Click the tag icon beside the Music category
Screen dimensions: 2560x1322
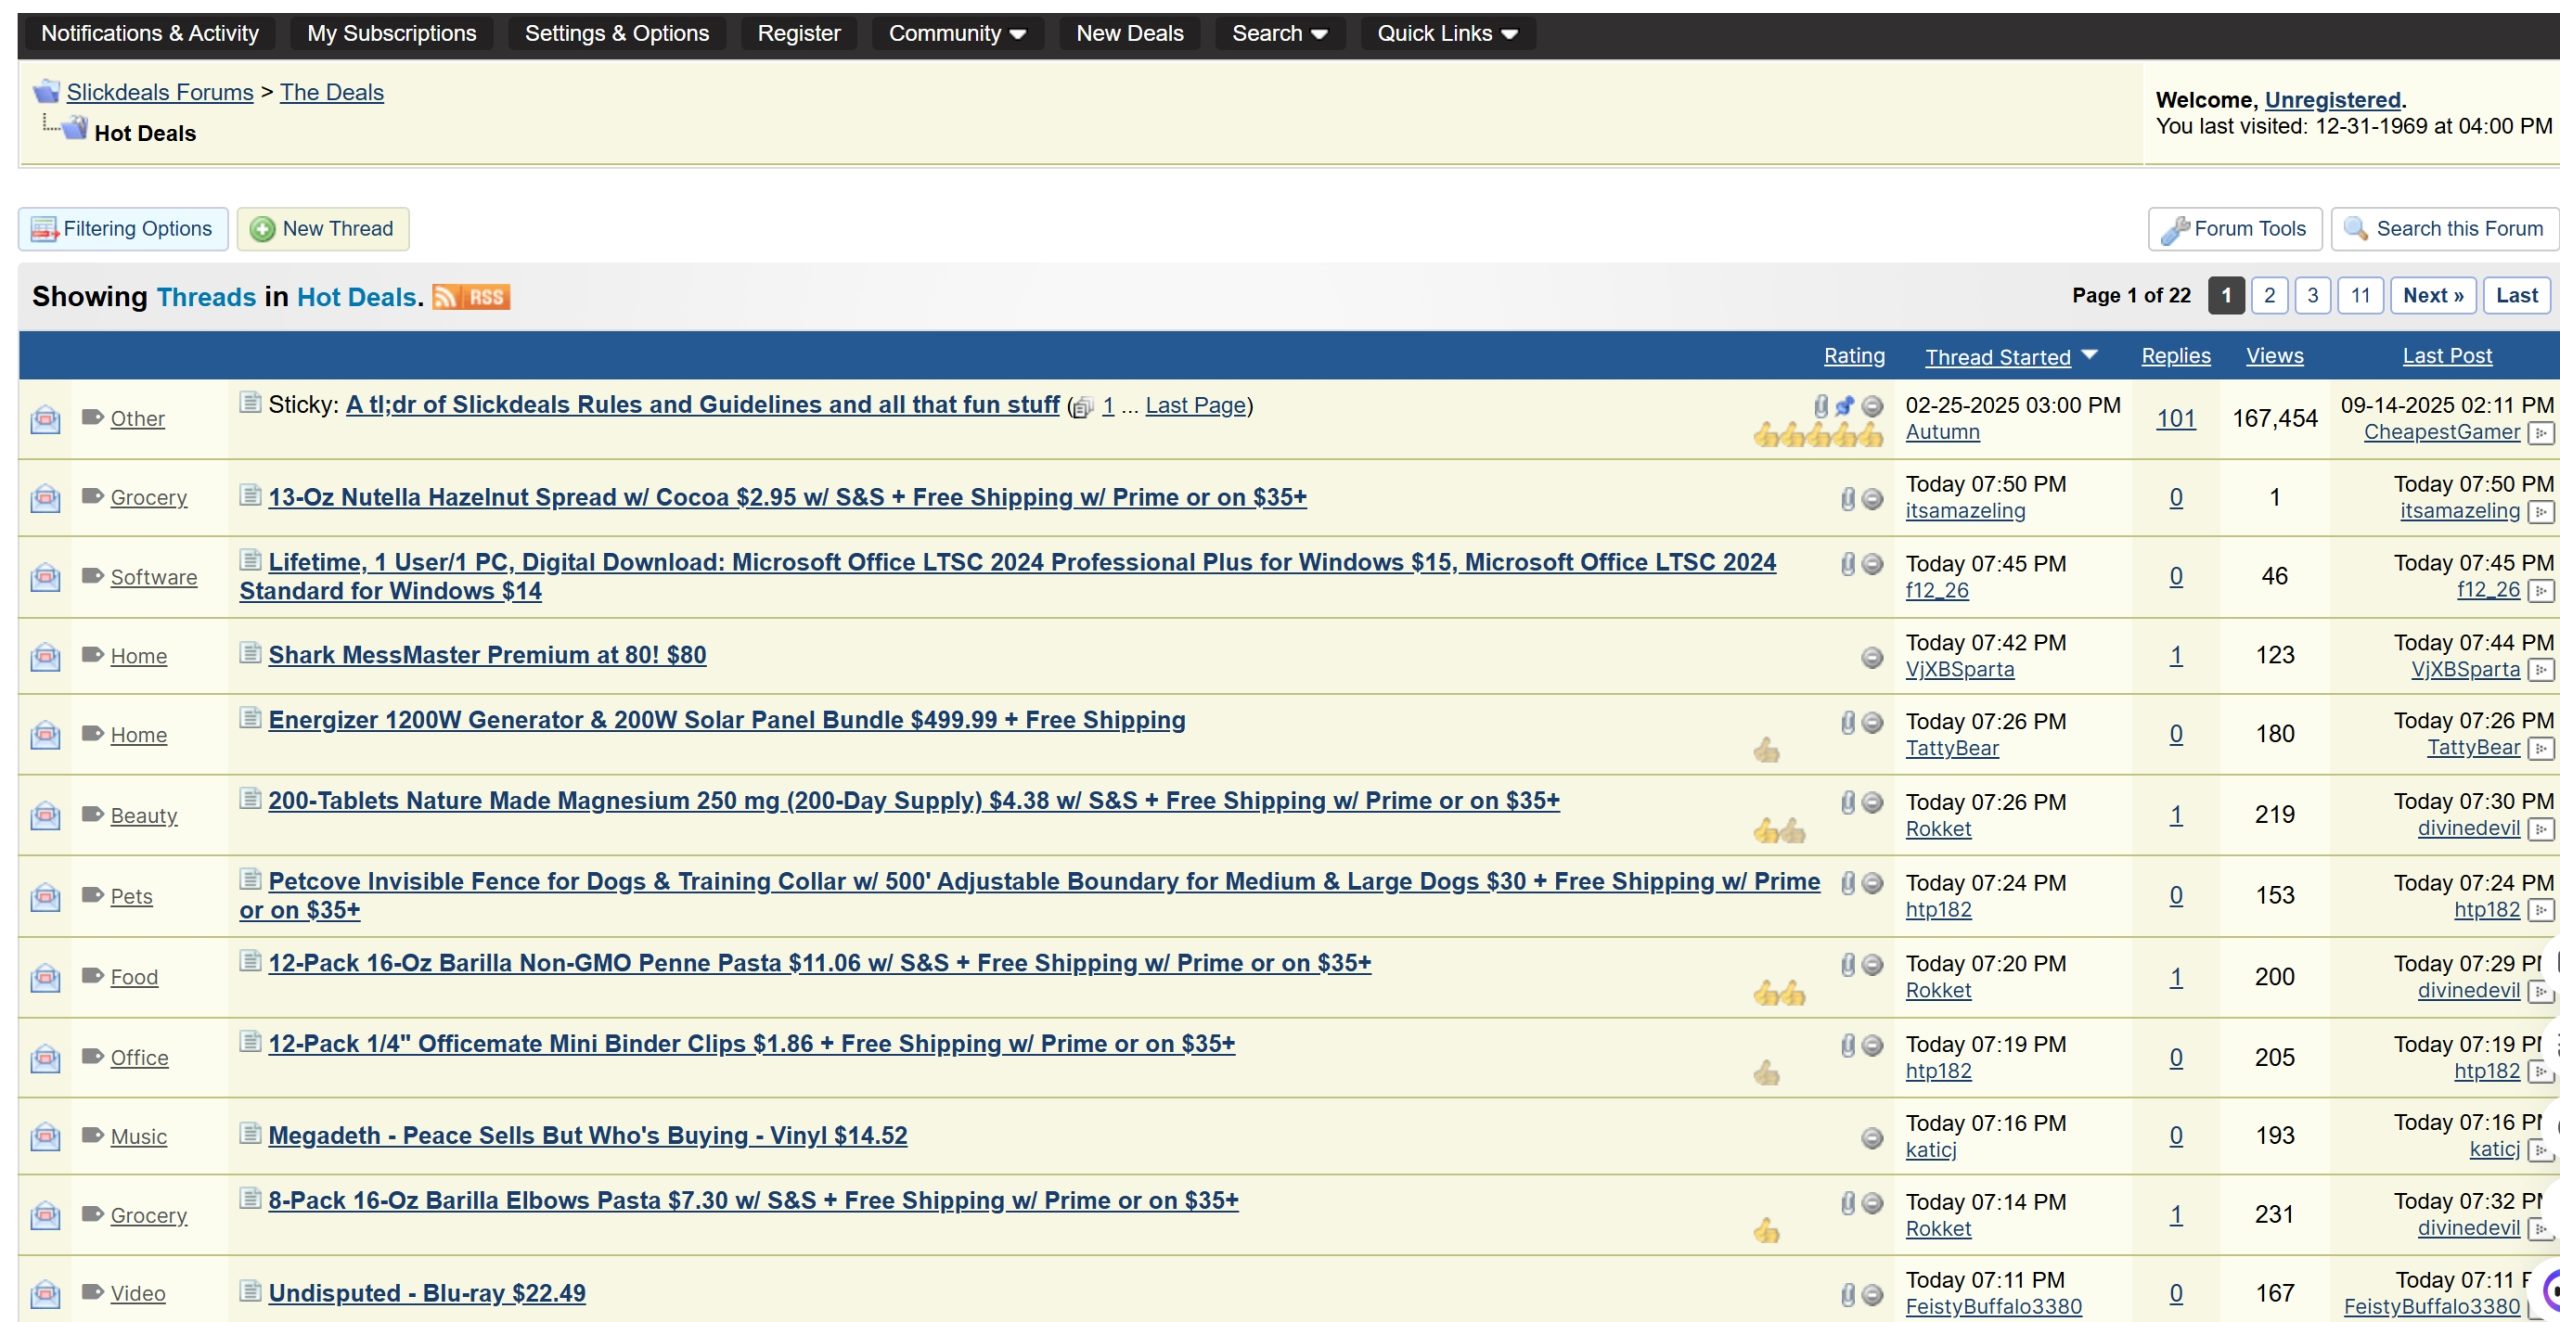(x=93, y=1134)
